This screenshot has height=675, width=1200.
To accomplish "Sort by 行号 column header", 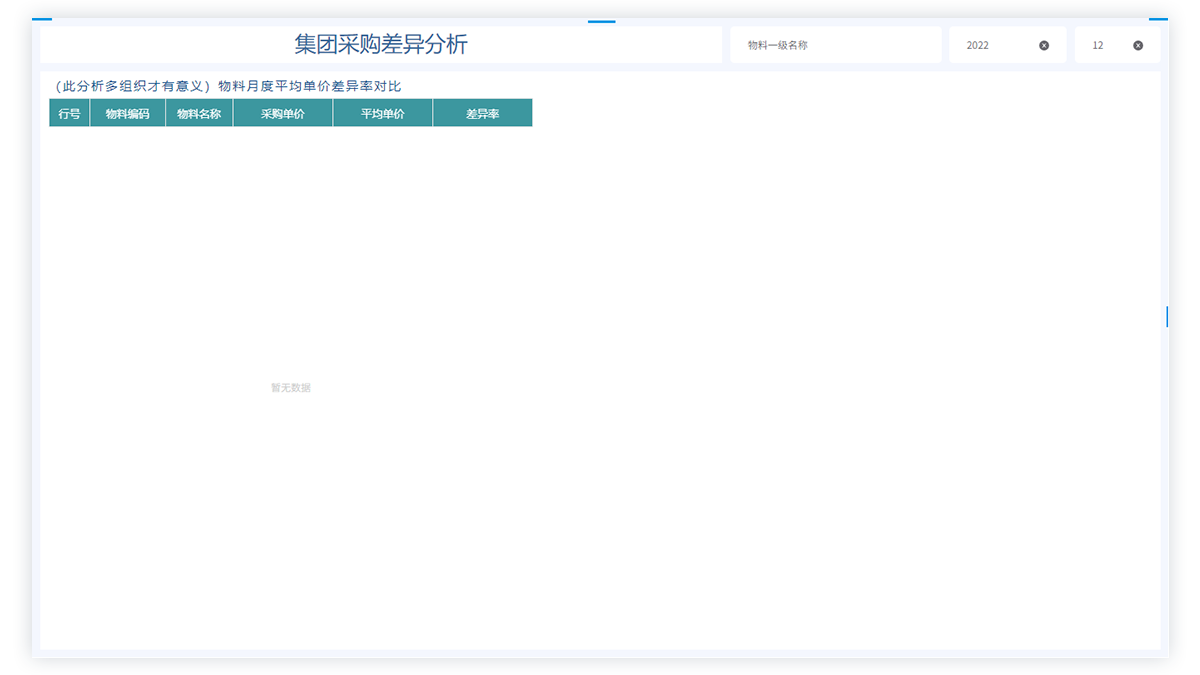I will point(69,113).
